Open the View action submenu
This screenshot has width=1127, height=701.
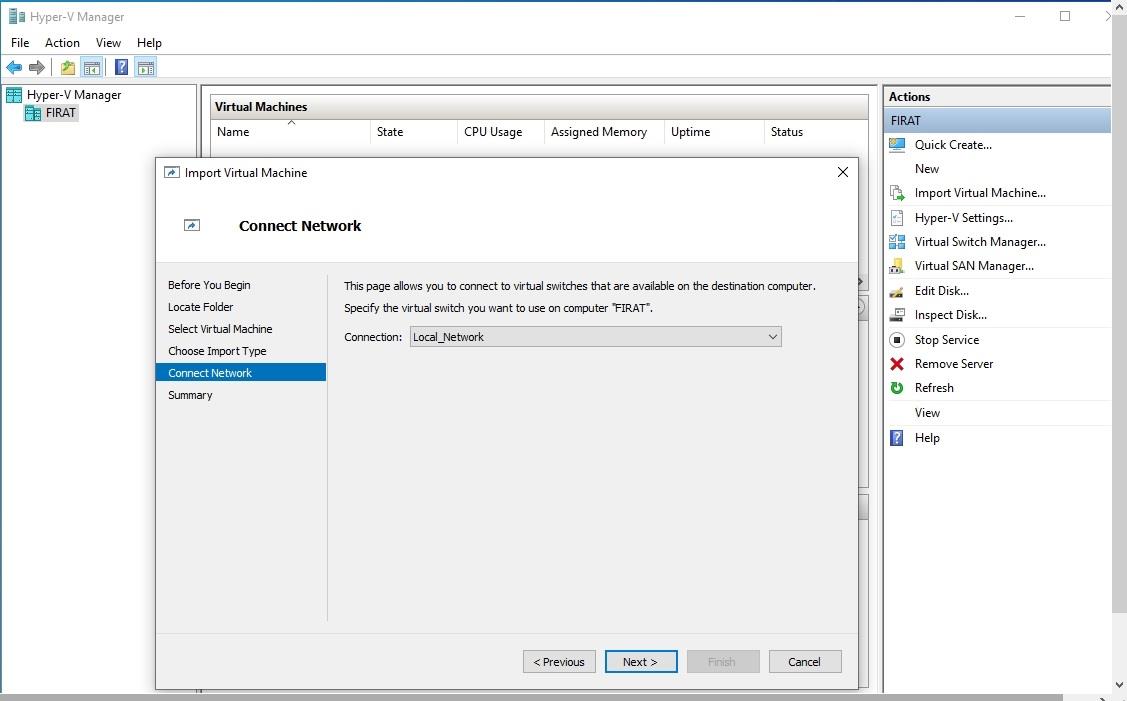(x=927, y=413)
